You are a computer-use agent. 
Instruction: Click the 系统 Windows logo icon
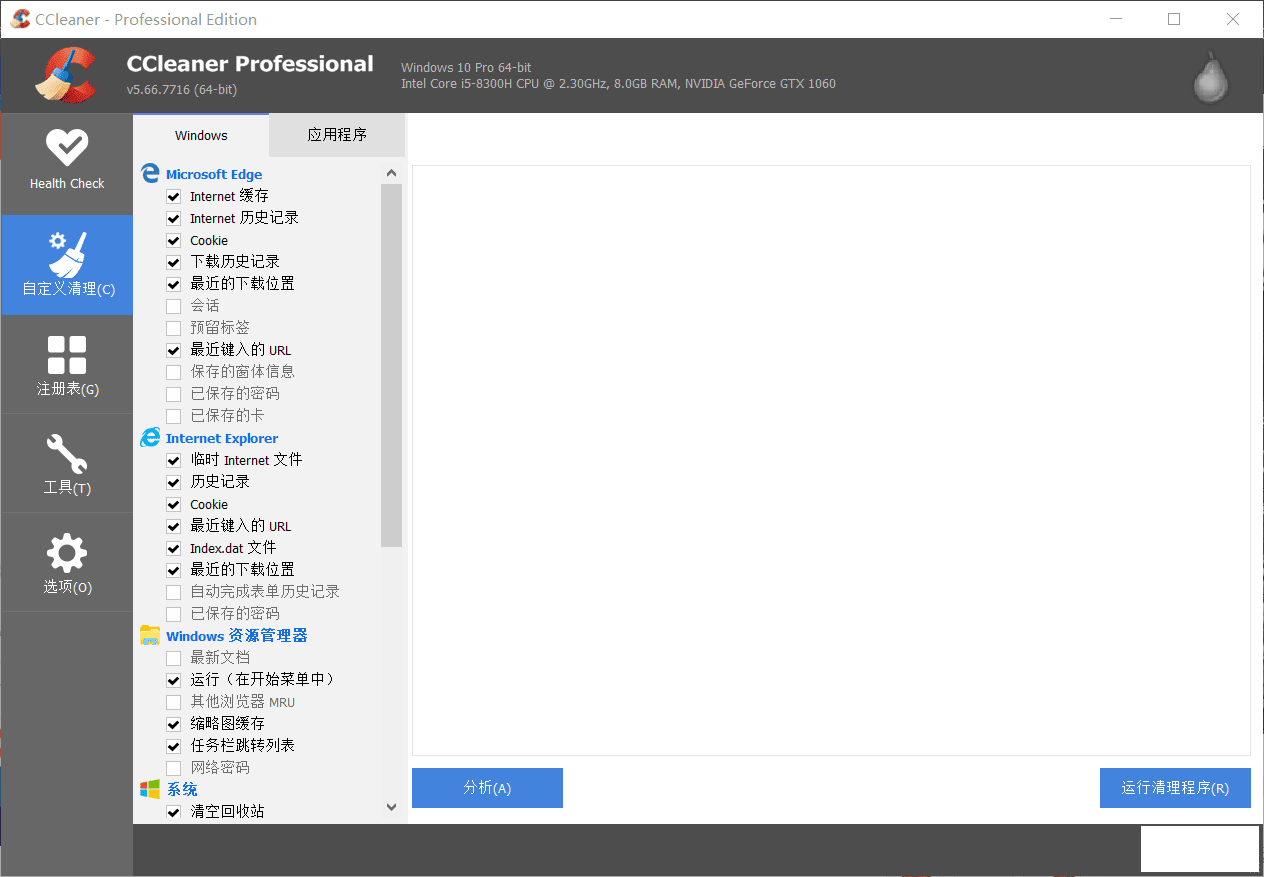pos(150,789)
